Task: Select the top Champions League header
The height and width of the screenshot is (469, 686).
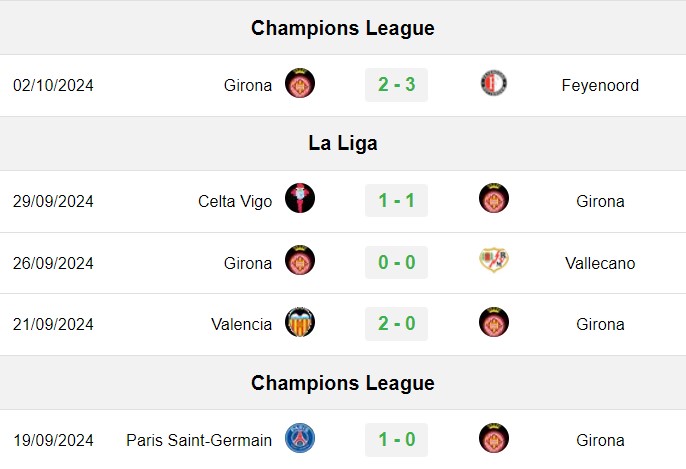Action: (x=343, y=28)
